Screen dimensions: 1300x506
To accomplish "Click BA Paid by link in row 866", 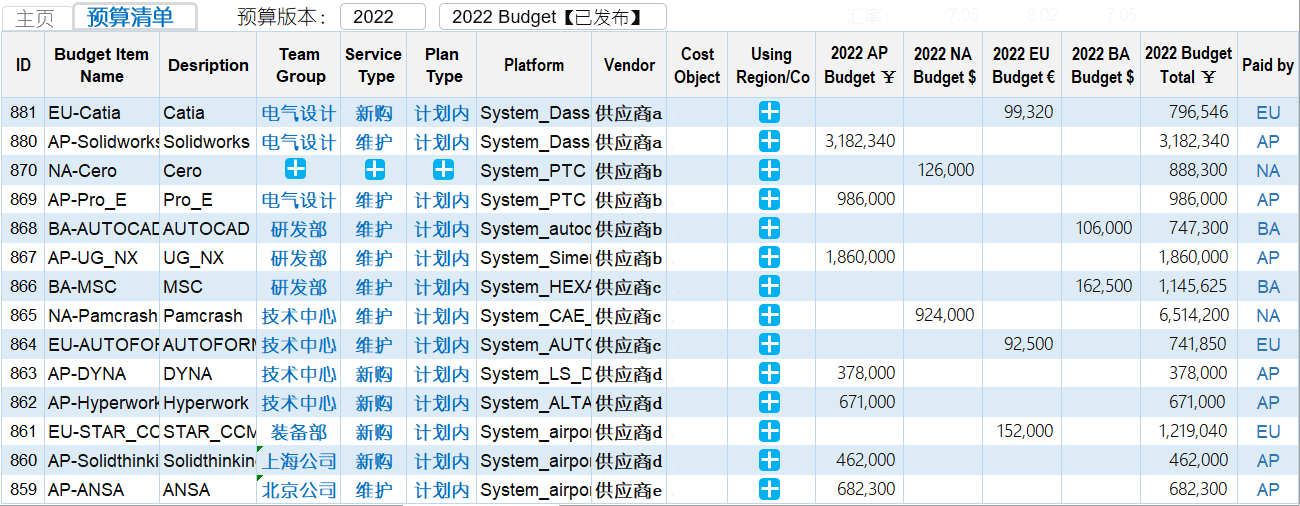I will tap(1268, 287).
